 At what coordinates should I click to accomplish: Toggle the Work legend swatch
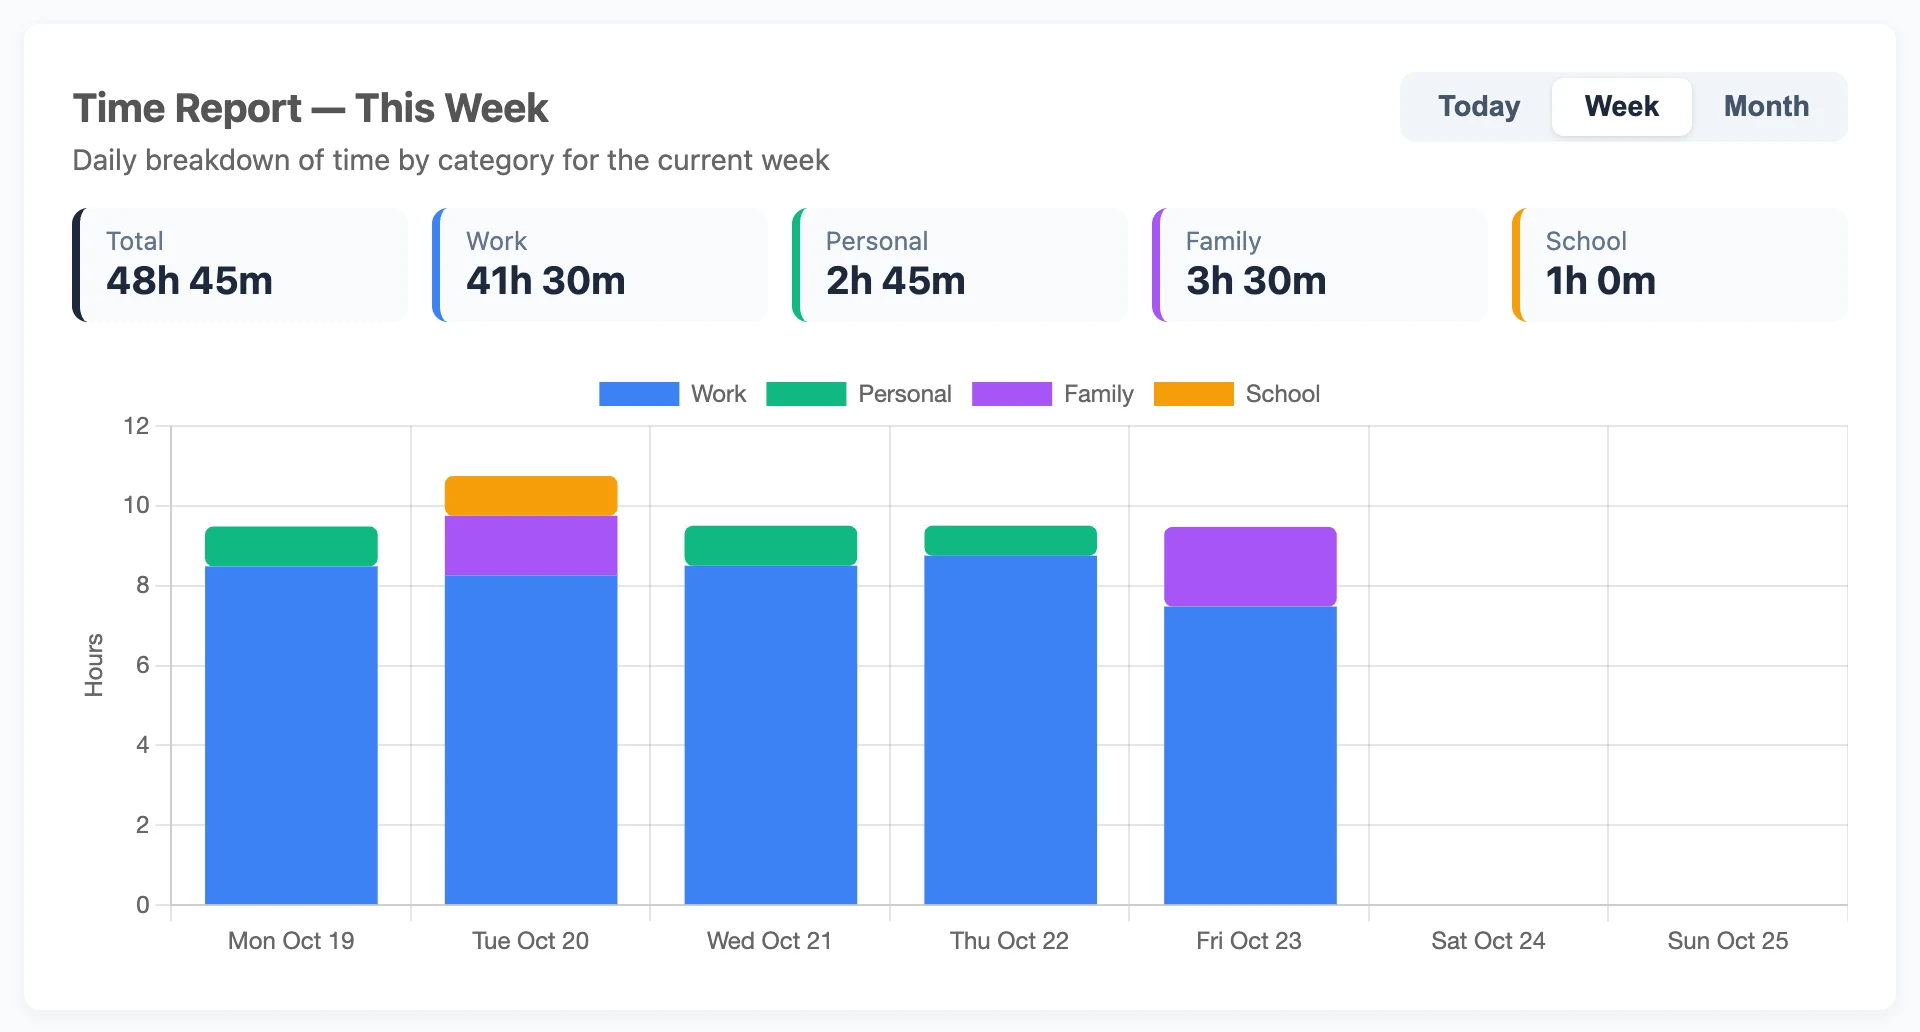pyautogui.click(x=639, y=394)
